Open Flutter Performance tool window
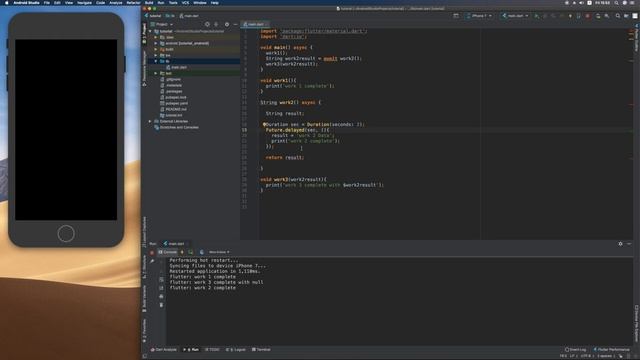Viewport: 640px width, 360px height. [x=611, y=350]
